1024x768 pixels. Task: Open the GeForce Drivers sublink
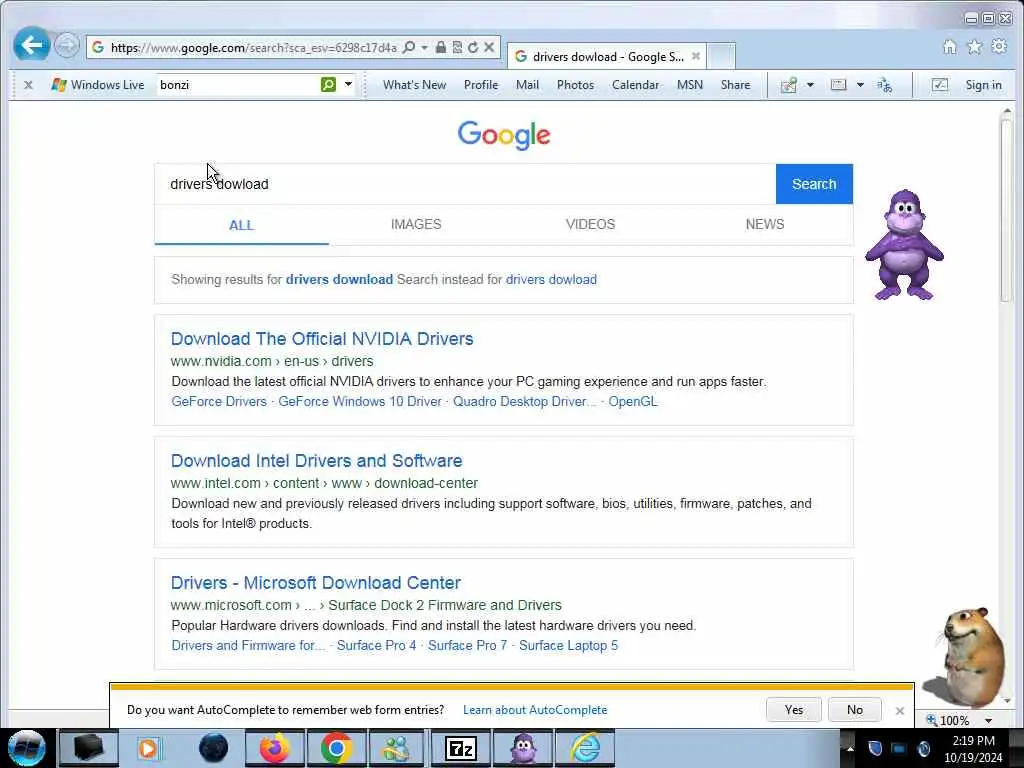coord(219,402)
